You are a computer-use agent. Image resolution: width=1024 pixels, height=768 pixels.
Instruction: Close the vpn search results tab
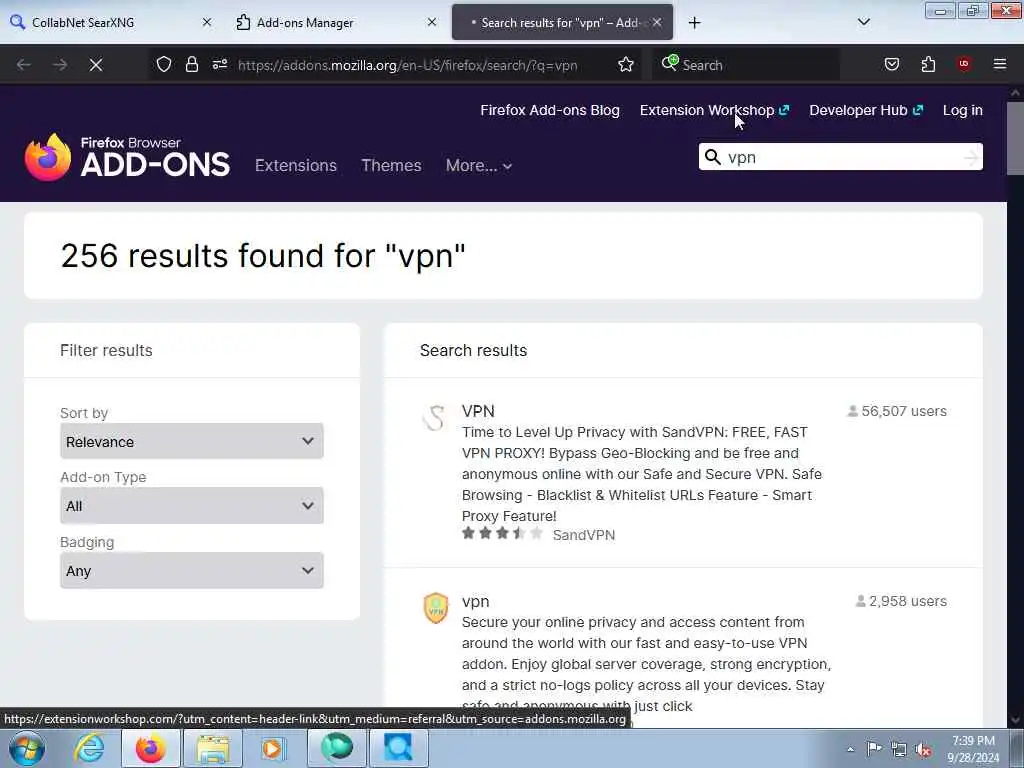pos(657,22)
